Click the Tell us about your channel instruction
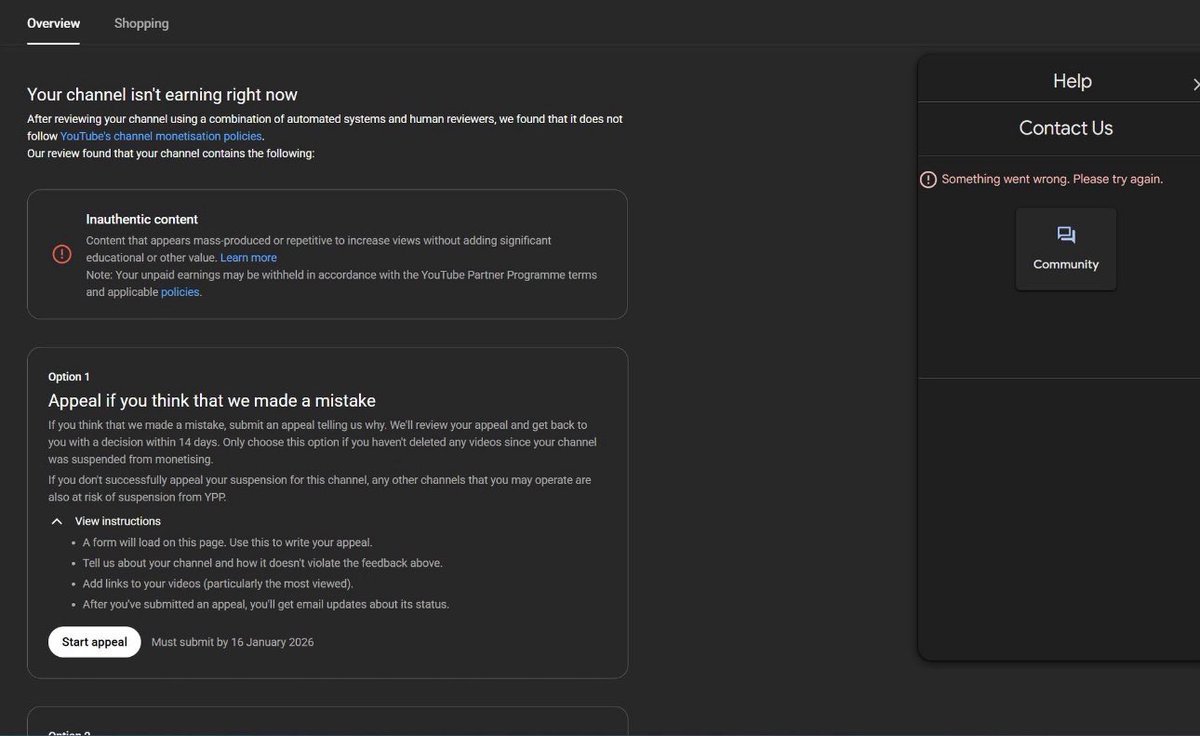The image size is (1200, 736). click(263, 563)
